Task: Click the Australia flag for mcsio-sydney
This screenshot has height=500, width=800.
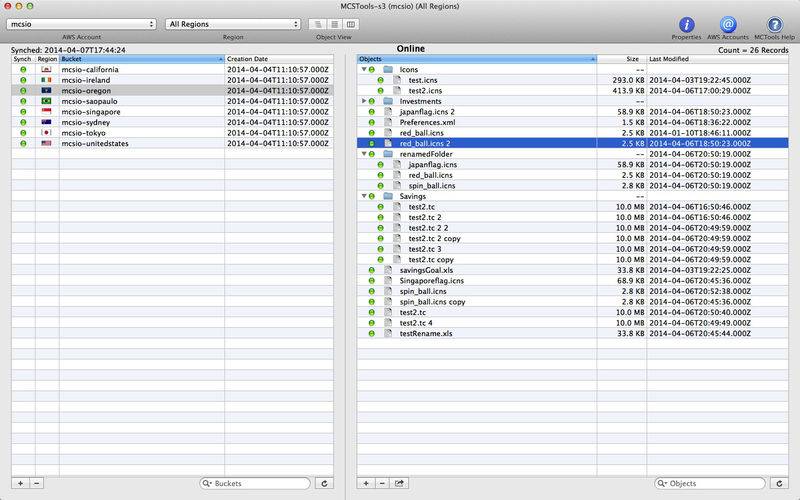Action: click(x=46, y=122)
